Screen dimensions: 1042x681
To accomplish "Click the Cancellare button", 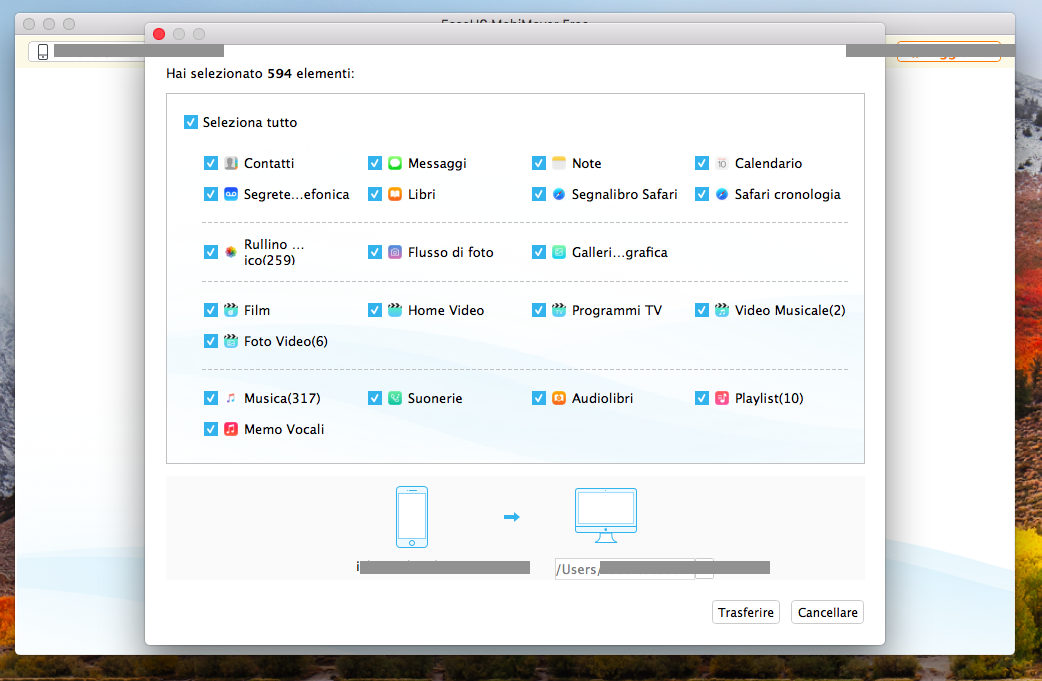I will point(827,613).
